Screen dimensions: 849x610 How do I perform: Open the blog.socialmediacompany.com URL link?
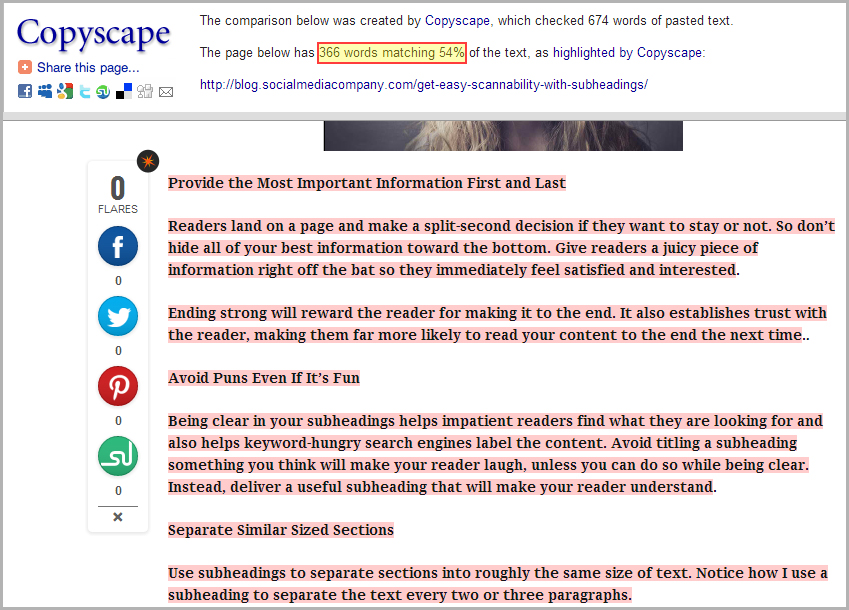pos(424,84)
